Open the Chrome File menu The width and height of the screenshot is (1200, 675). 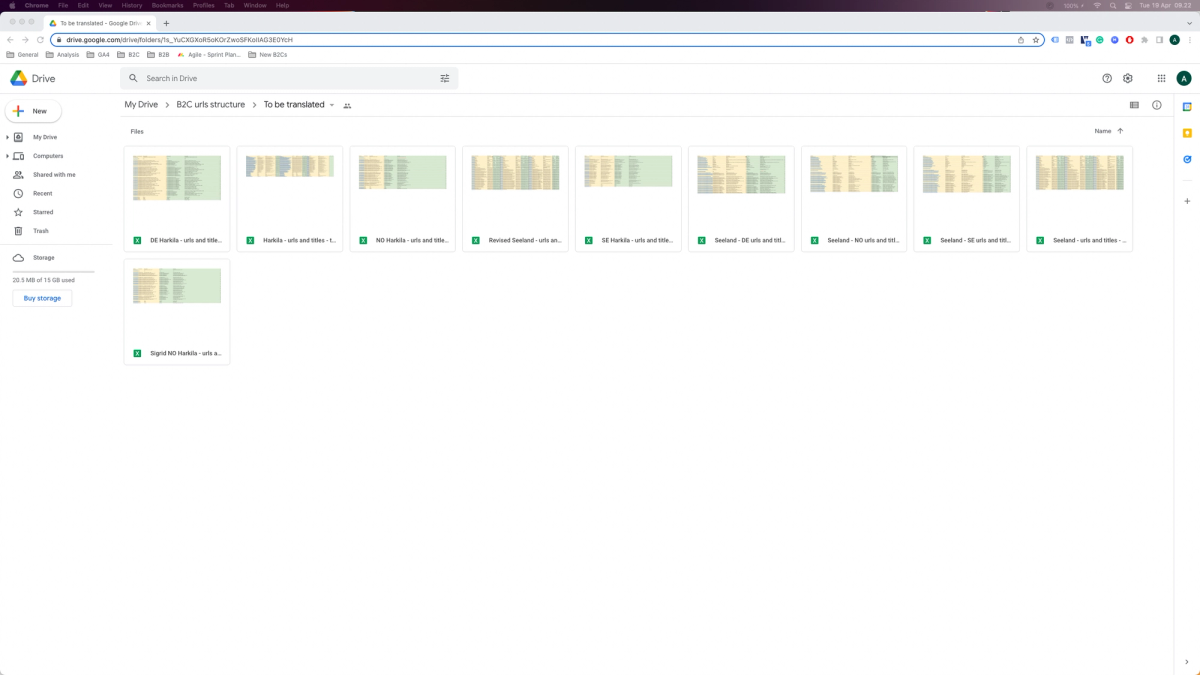click(x=63, y=5)
